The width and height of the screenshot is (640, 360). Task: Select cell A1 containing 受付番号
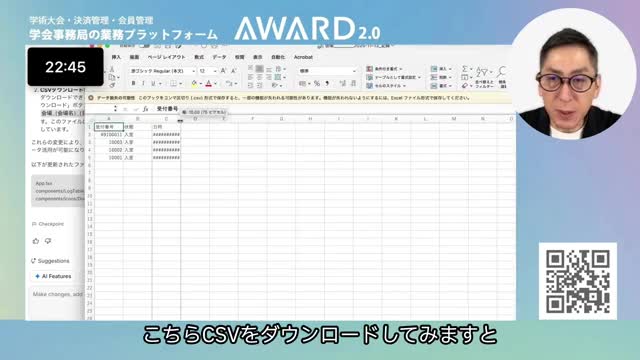point(109,127)
